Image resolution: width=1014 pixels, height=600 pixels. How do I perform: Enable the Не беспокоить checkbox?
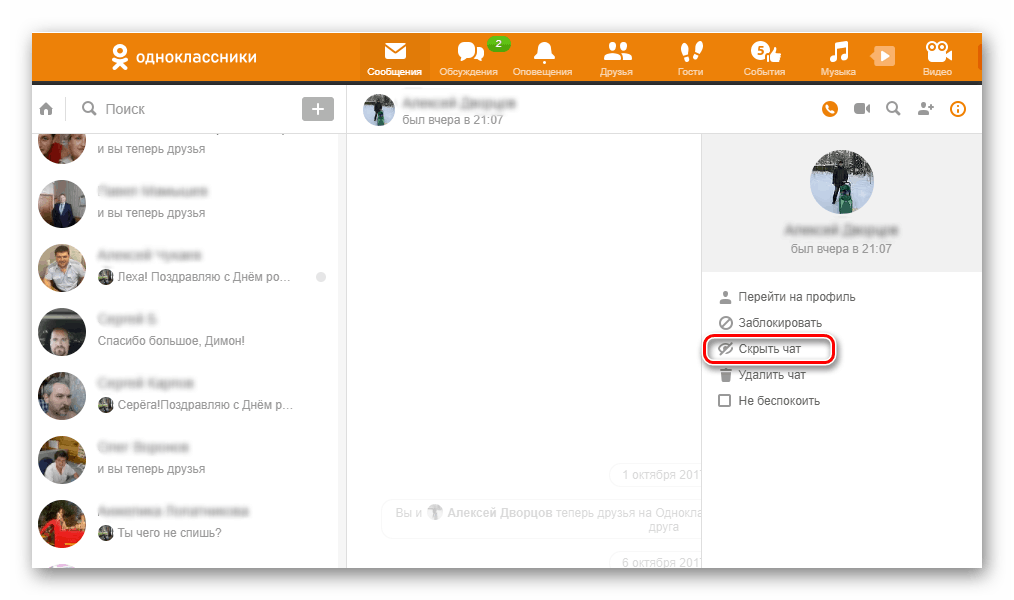pos(725,401)
